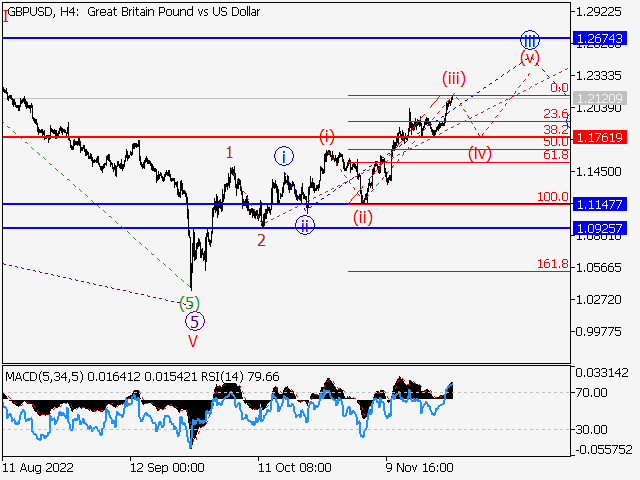Image resolution: width=640 pixels, height=480 pixels.
Task: Click the 12 Sep 00:00 time label
Action: 167,467
